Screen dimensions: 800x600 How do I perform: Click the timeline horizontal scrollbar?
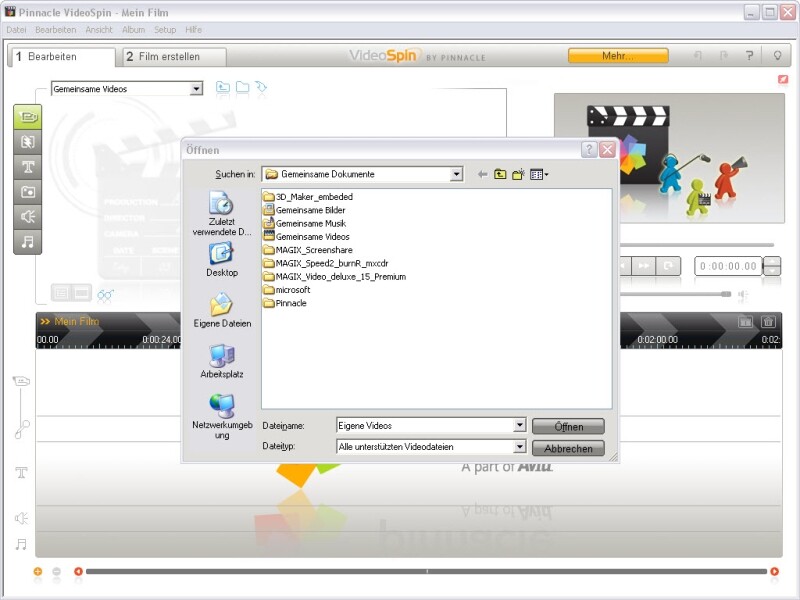pyautogui.click(x=427, y=571)
